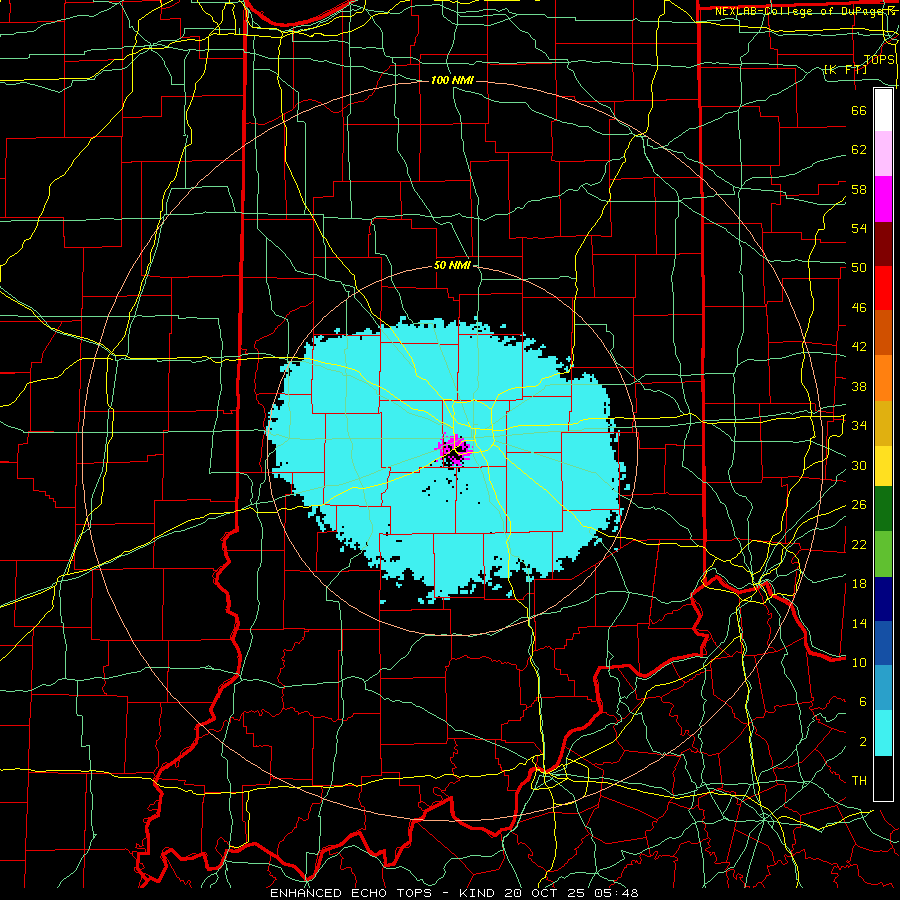Click the white 66 kft color swatch

883,110
